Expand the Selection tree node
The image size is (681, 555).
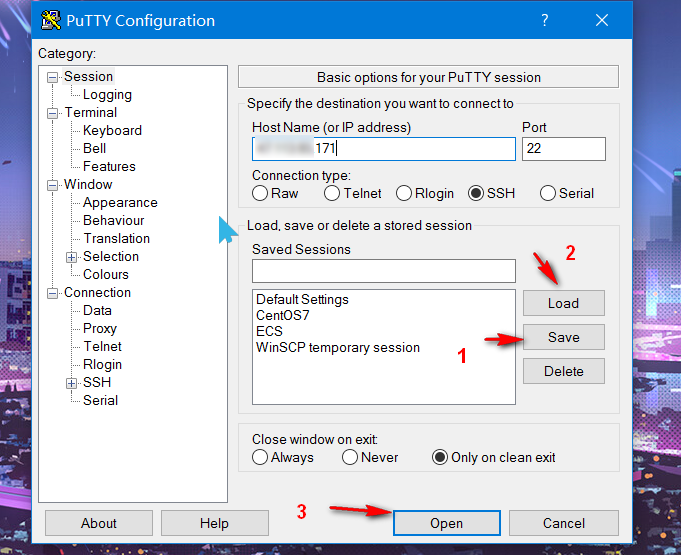point(71,258)
